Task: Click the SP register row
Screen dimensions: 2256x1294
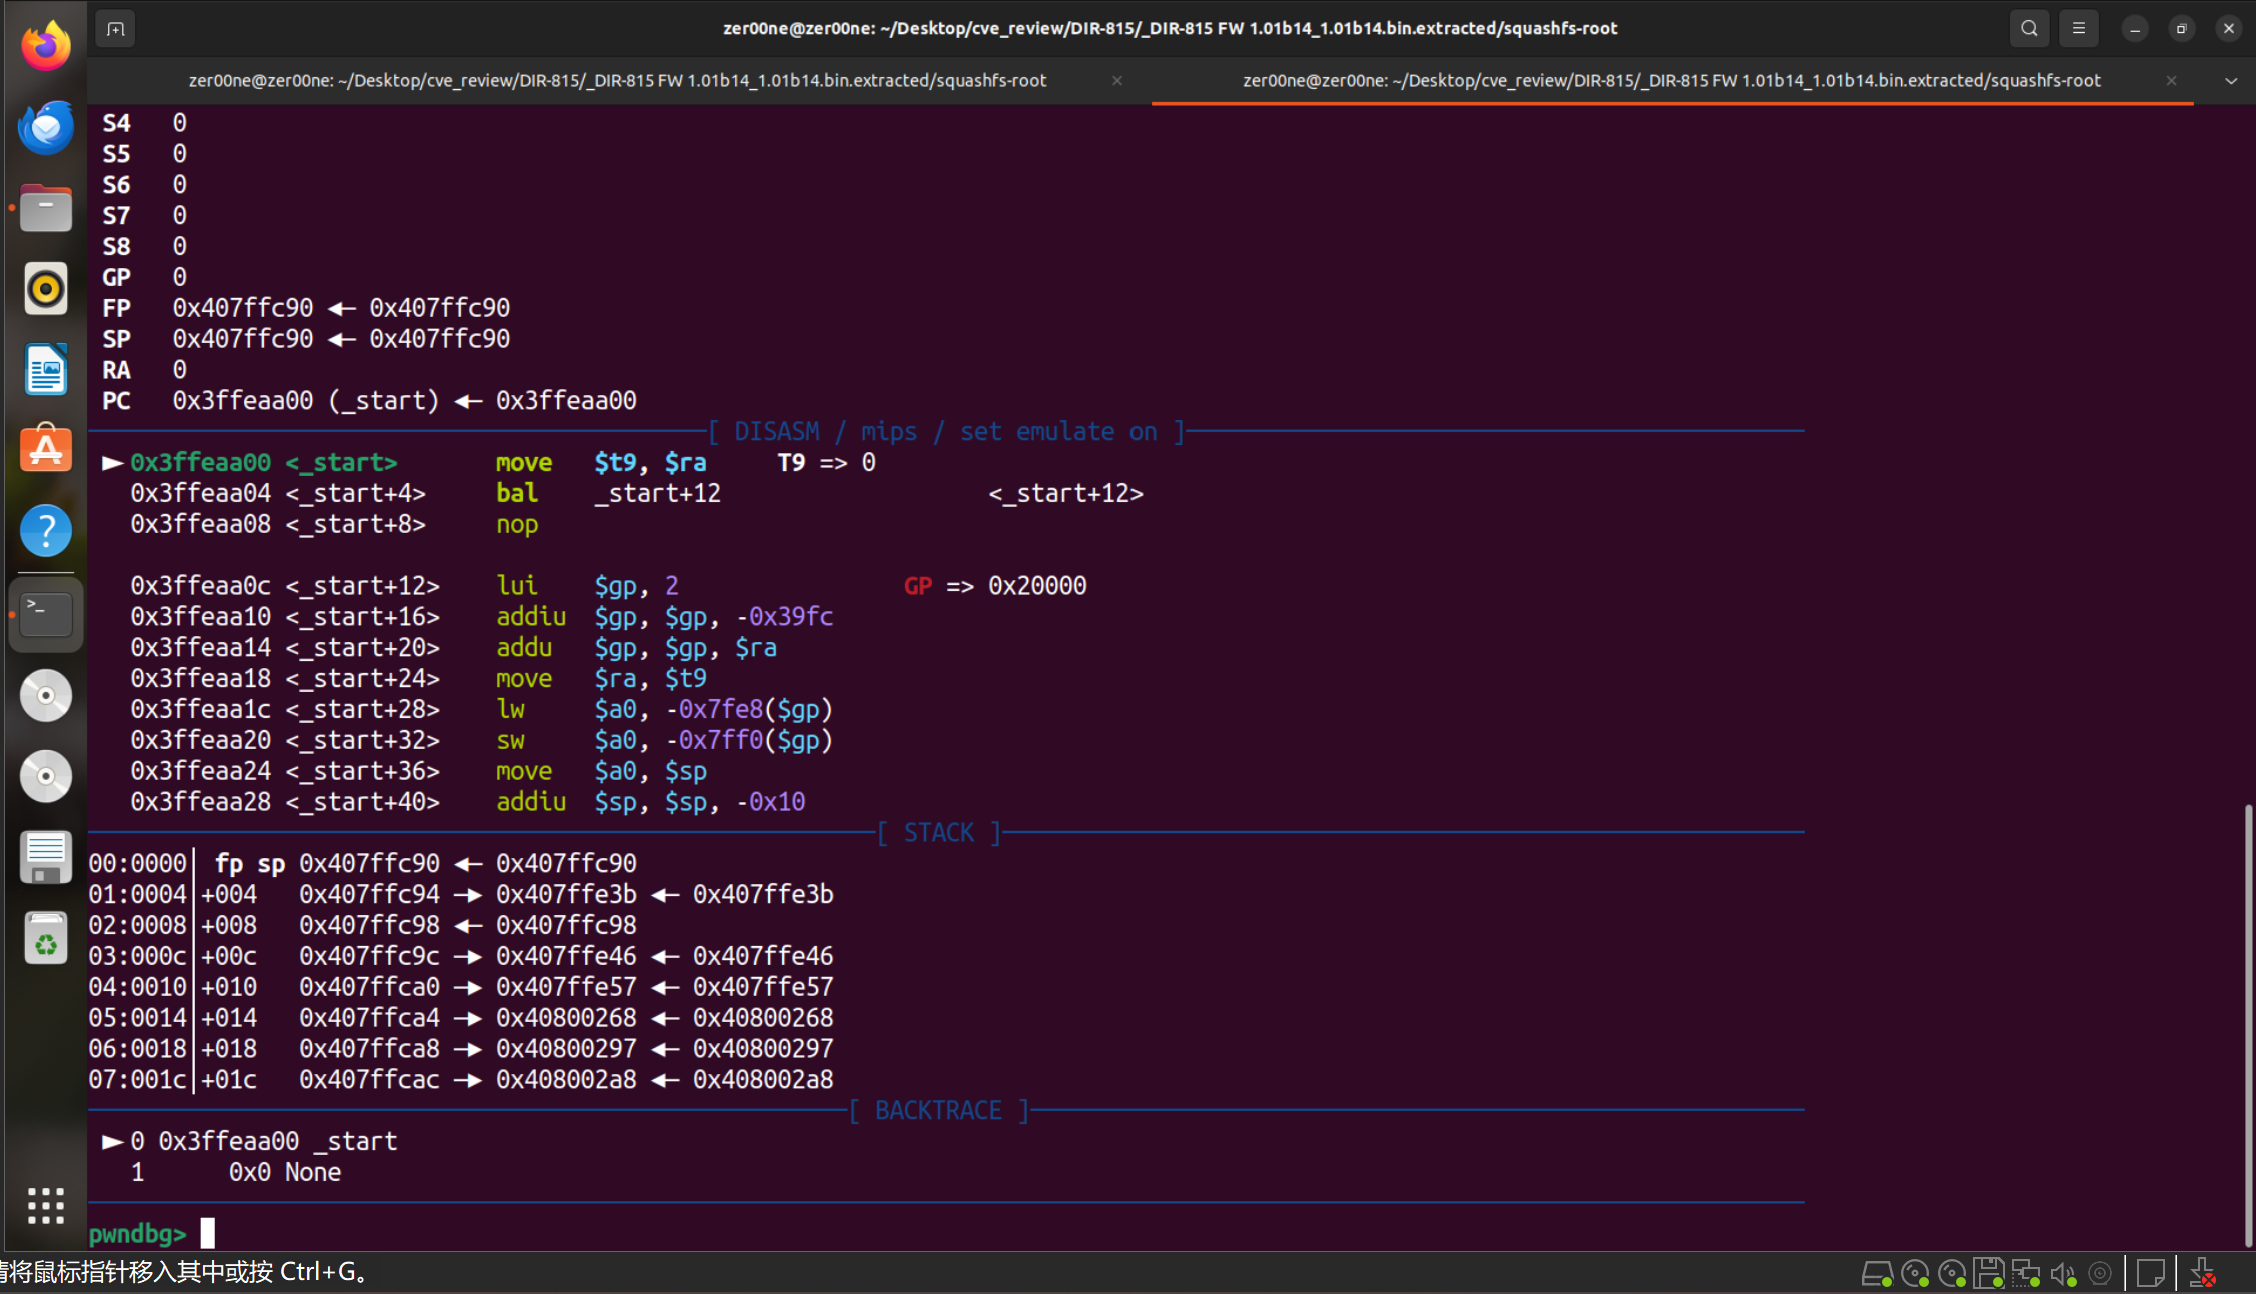Action: pyautogui.click(x=306, y=339)
